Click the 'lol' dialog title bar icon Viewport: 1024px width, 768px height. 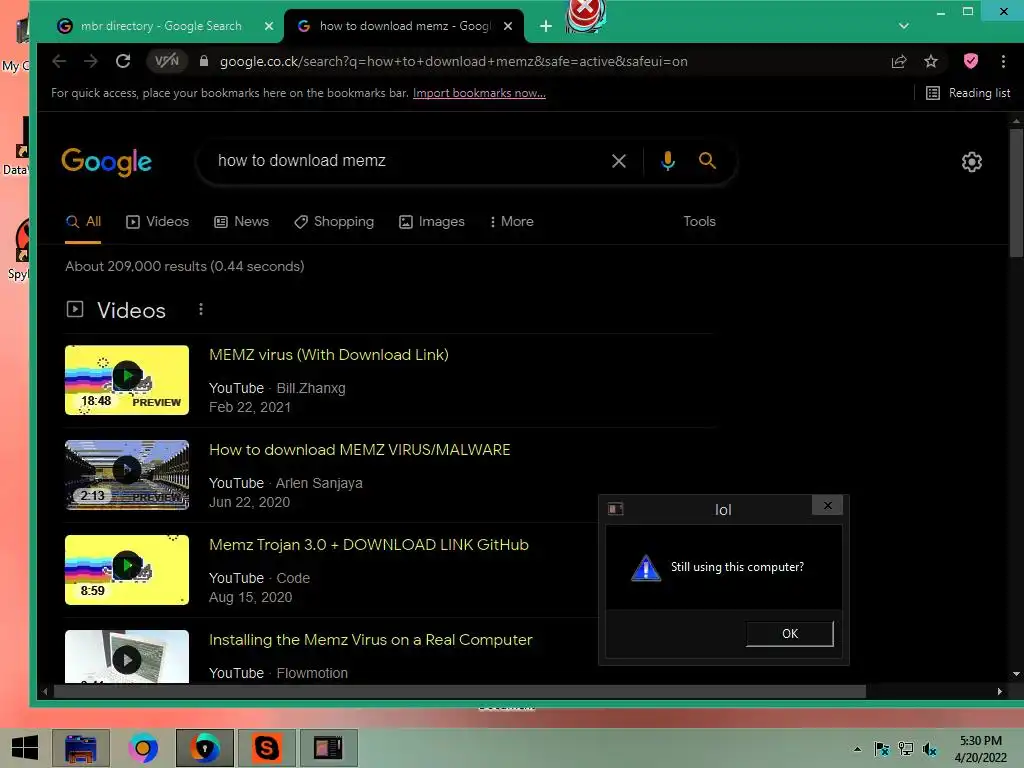coord(615,509)
